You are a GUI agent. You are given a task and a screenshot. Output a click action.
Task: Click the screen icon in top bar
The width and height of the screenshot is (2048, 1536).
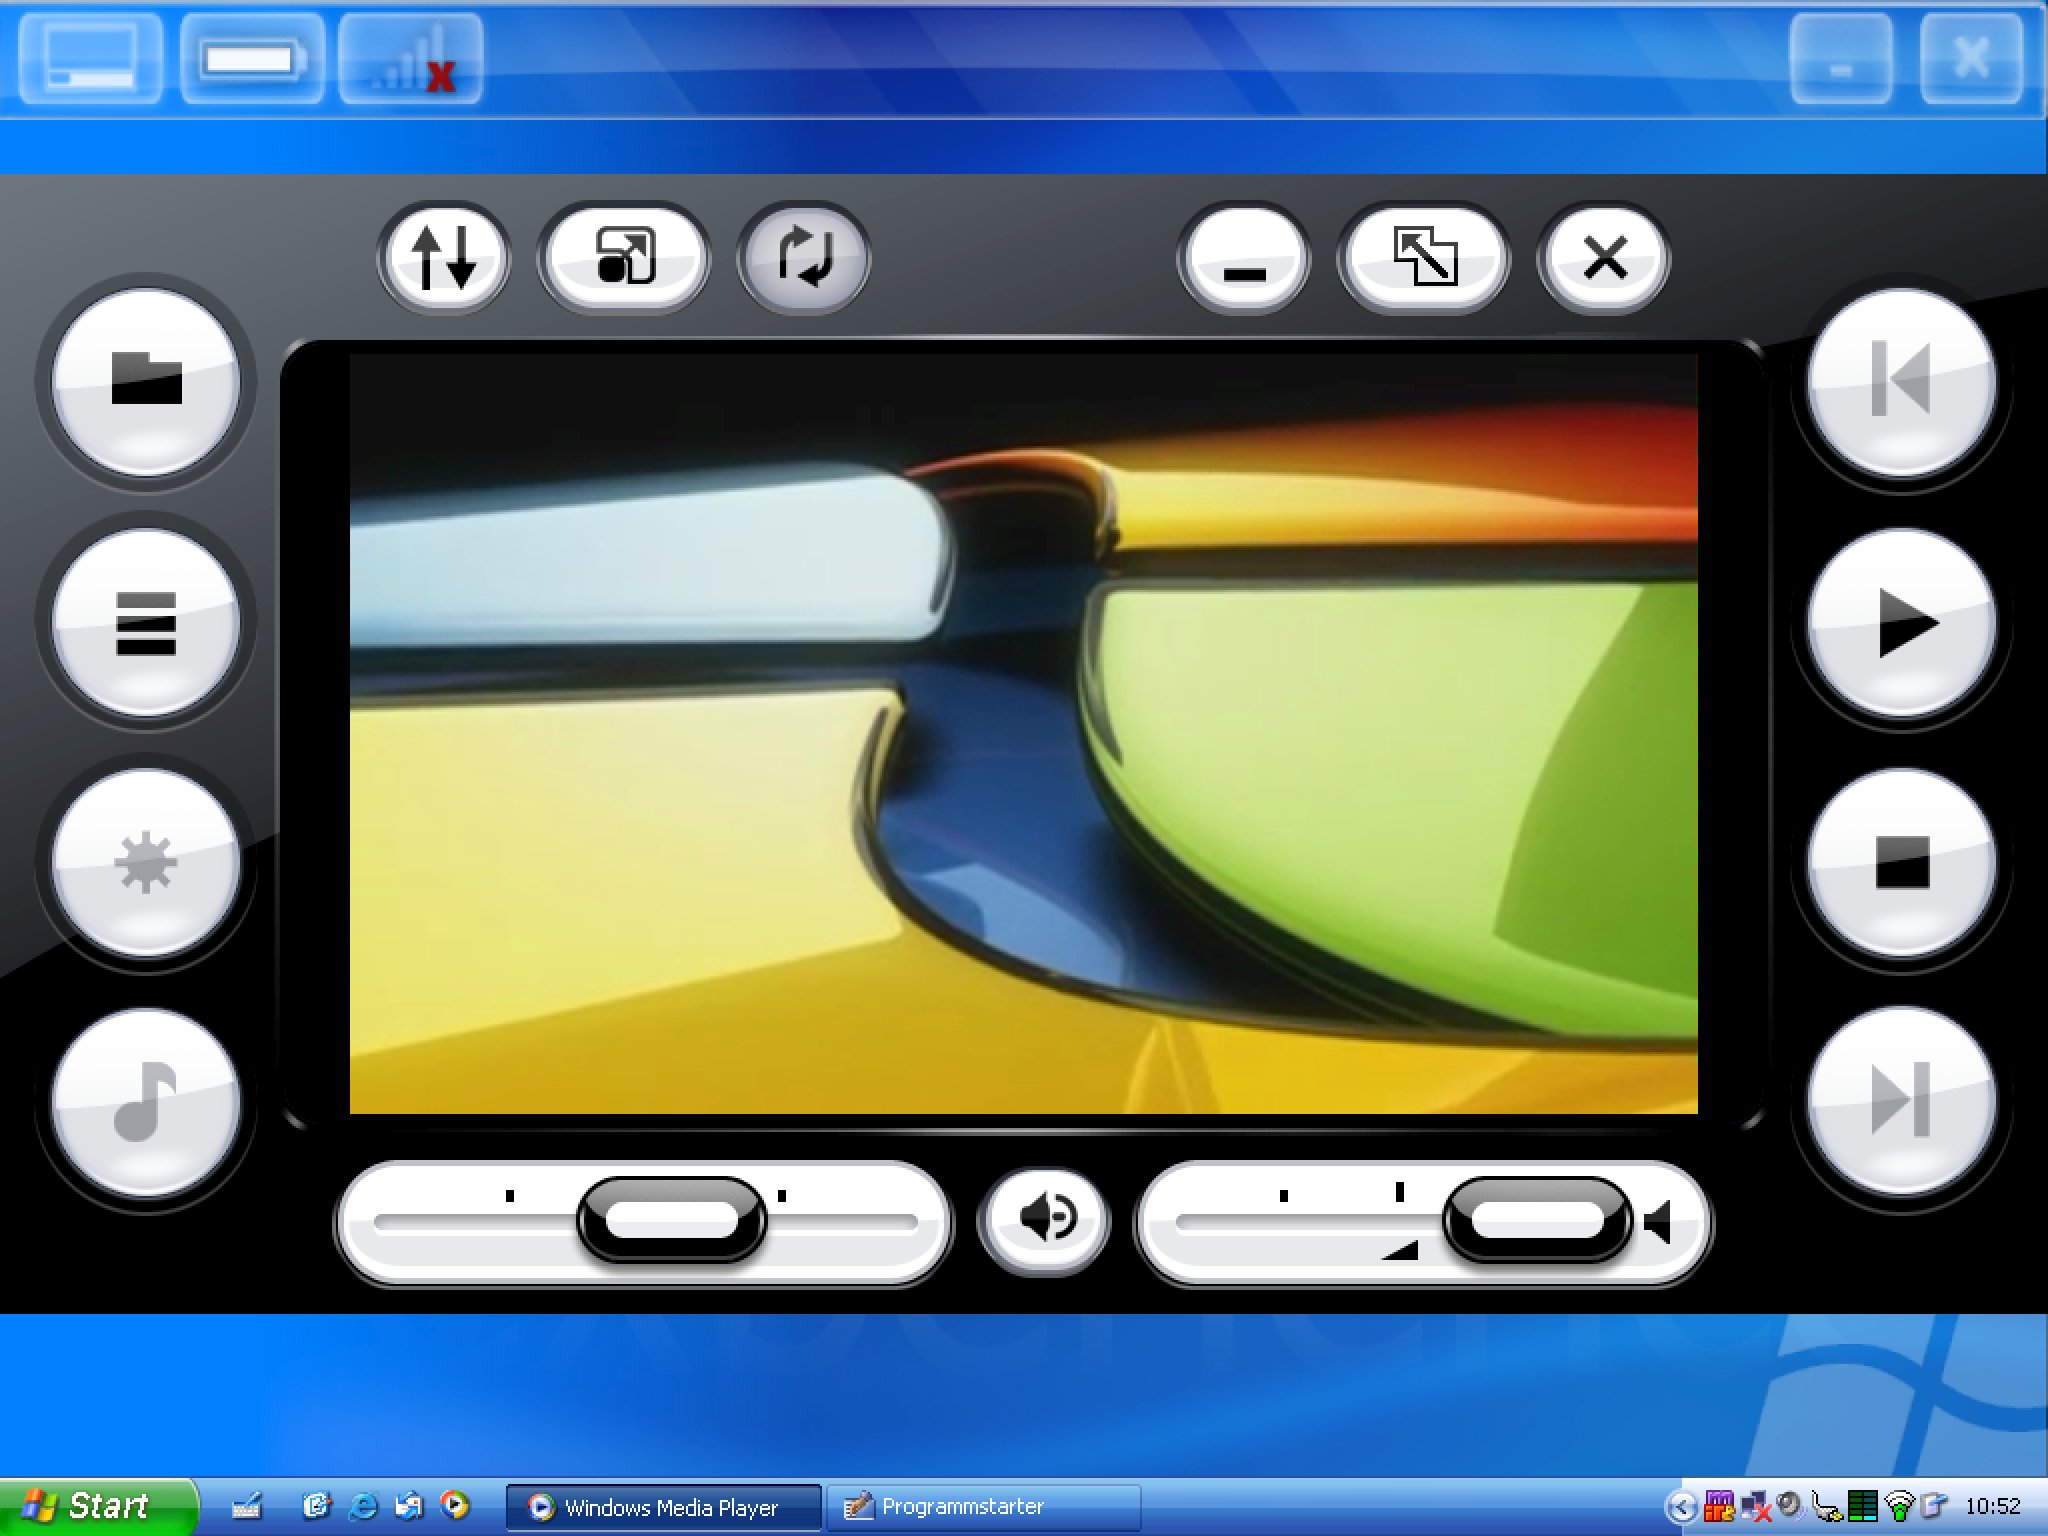(90, 58)
